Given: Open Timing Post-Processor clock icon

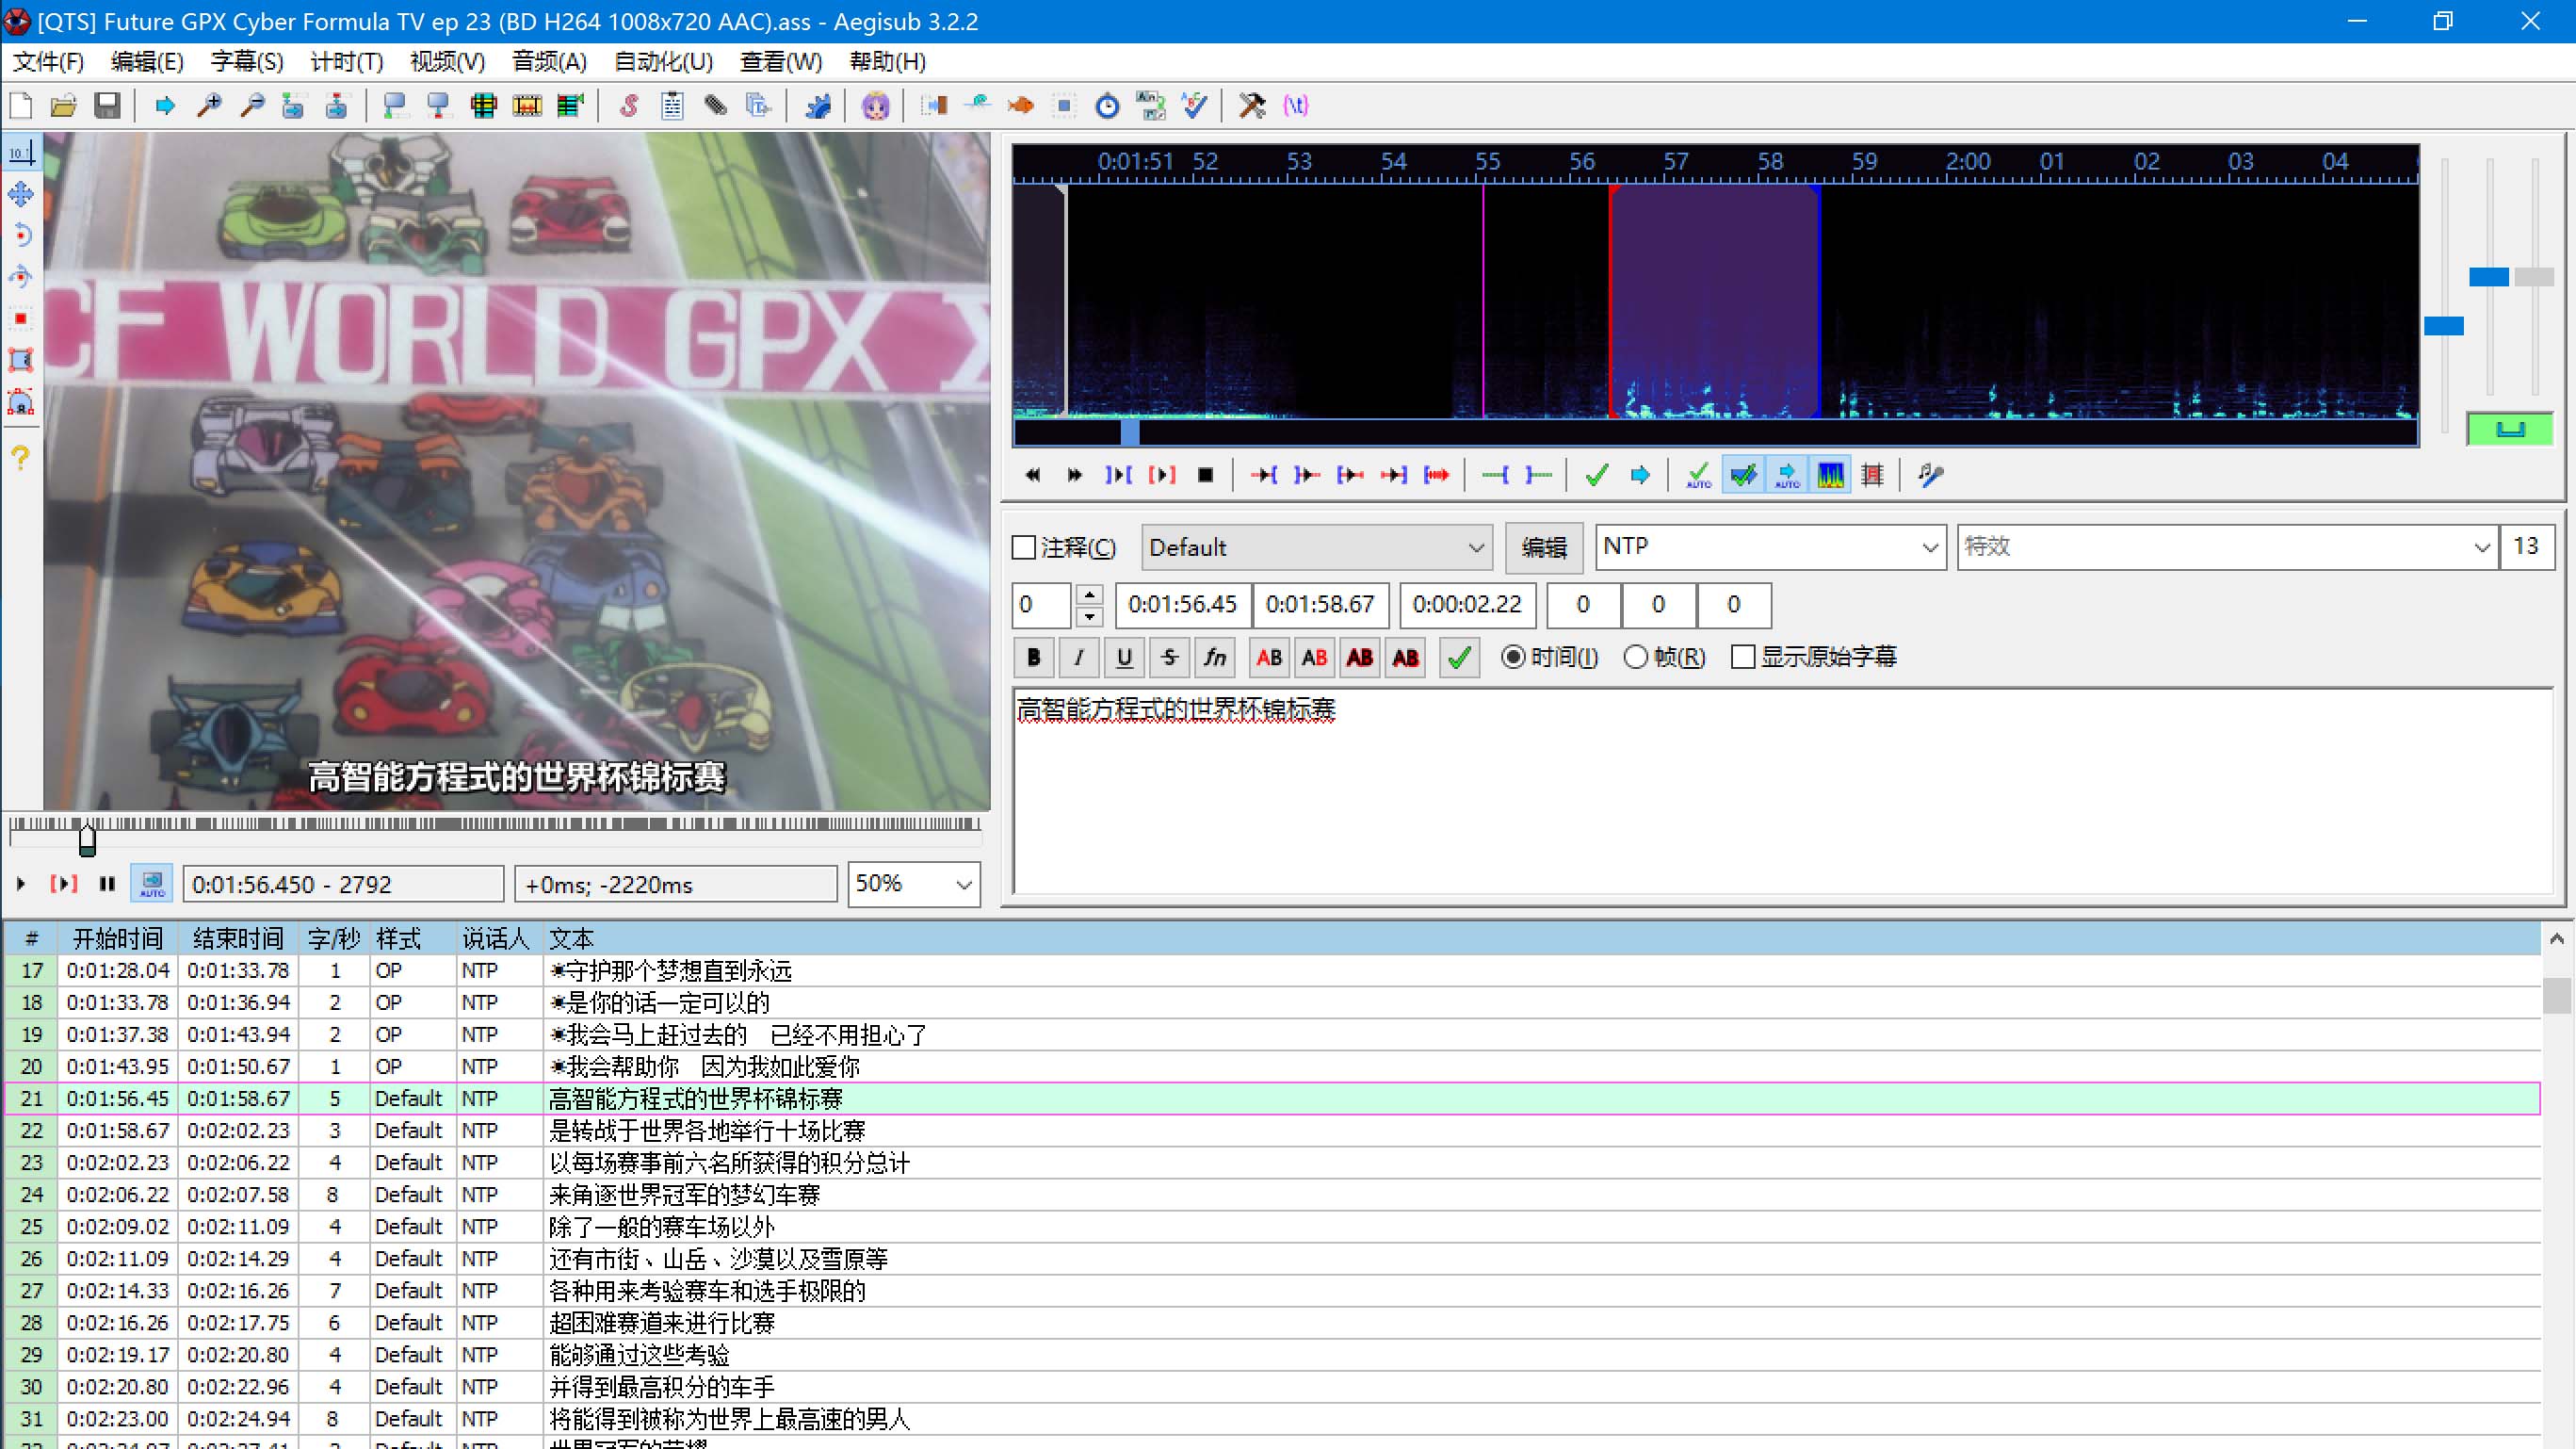Looking at the screenshot, I should point(1108,105).
